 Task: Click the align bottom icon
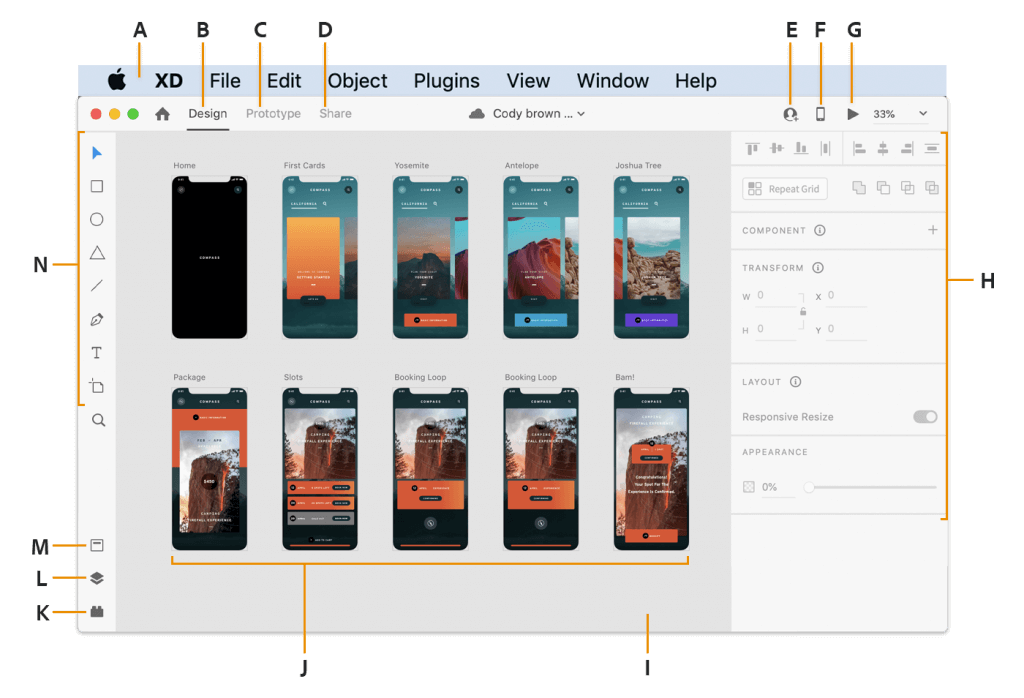[x=801, y=148]
